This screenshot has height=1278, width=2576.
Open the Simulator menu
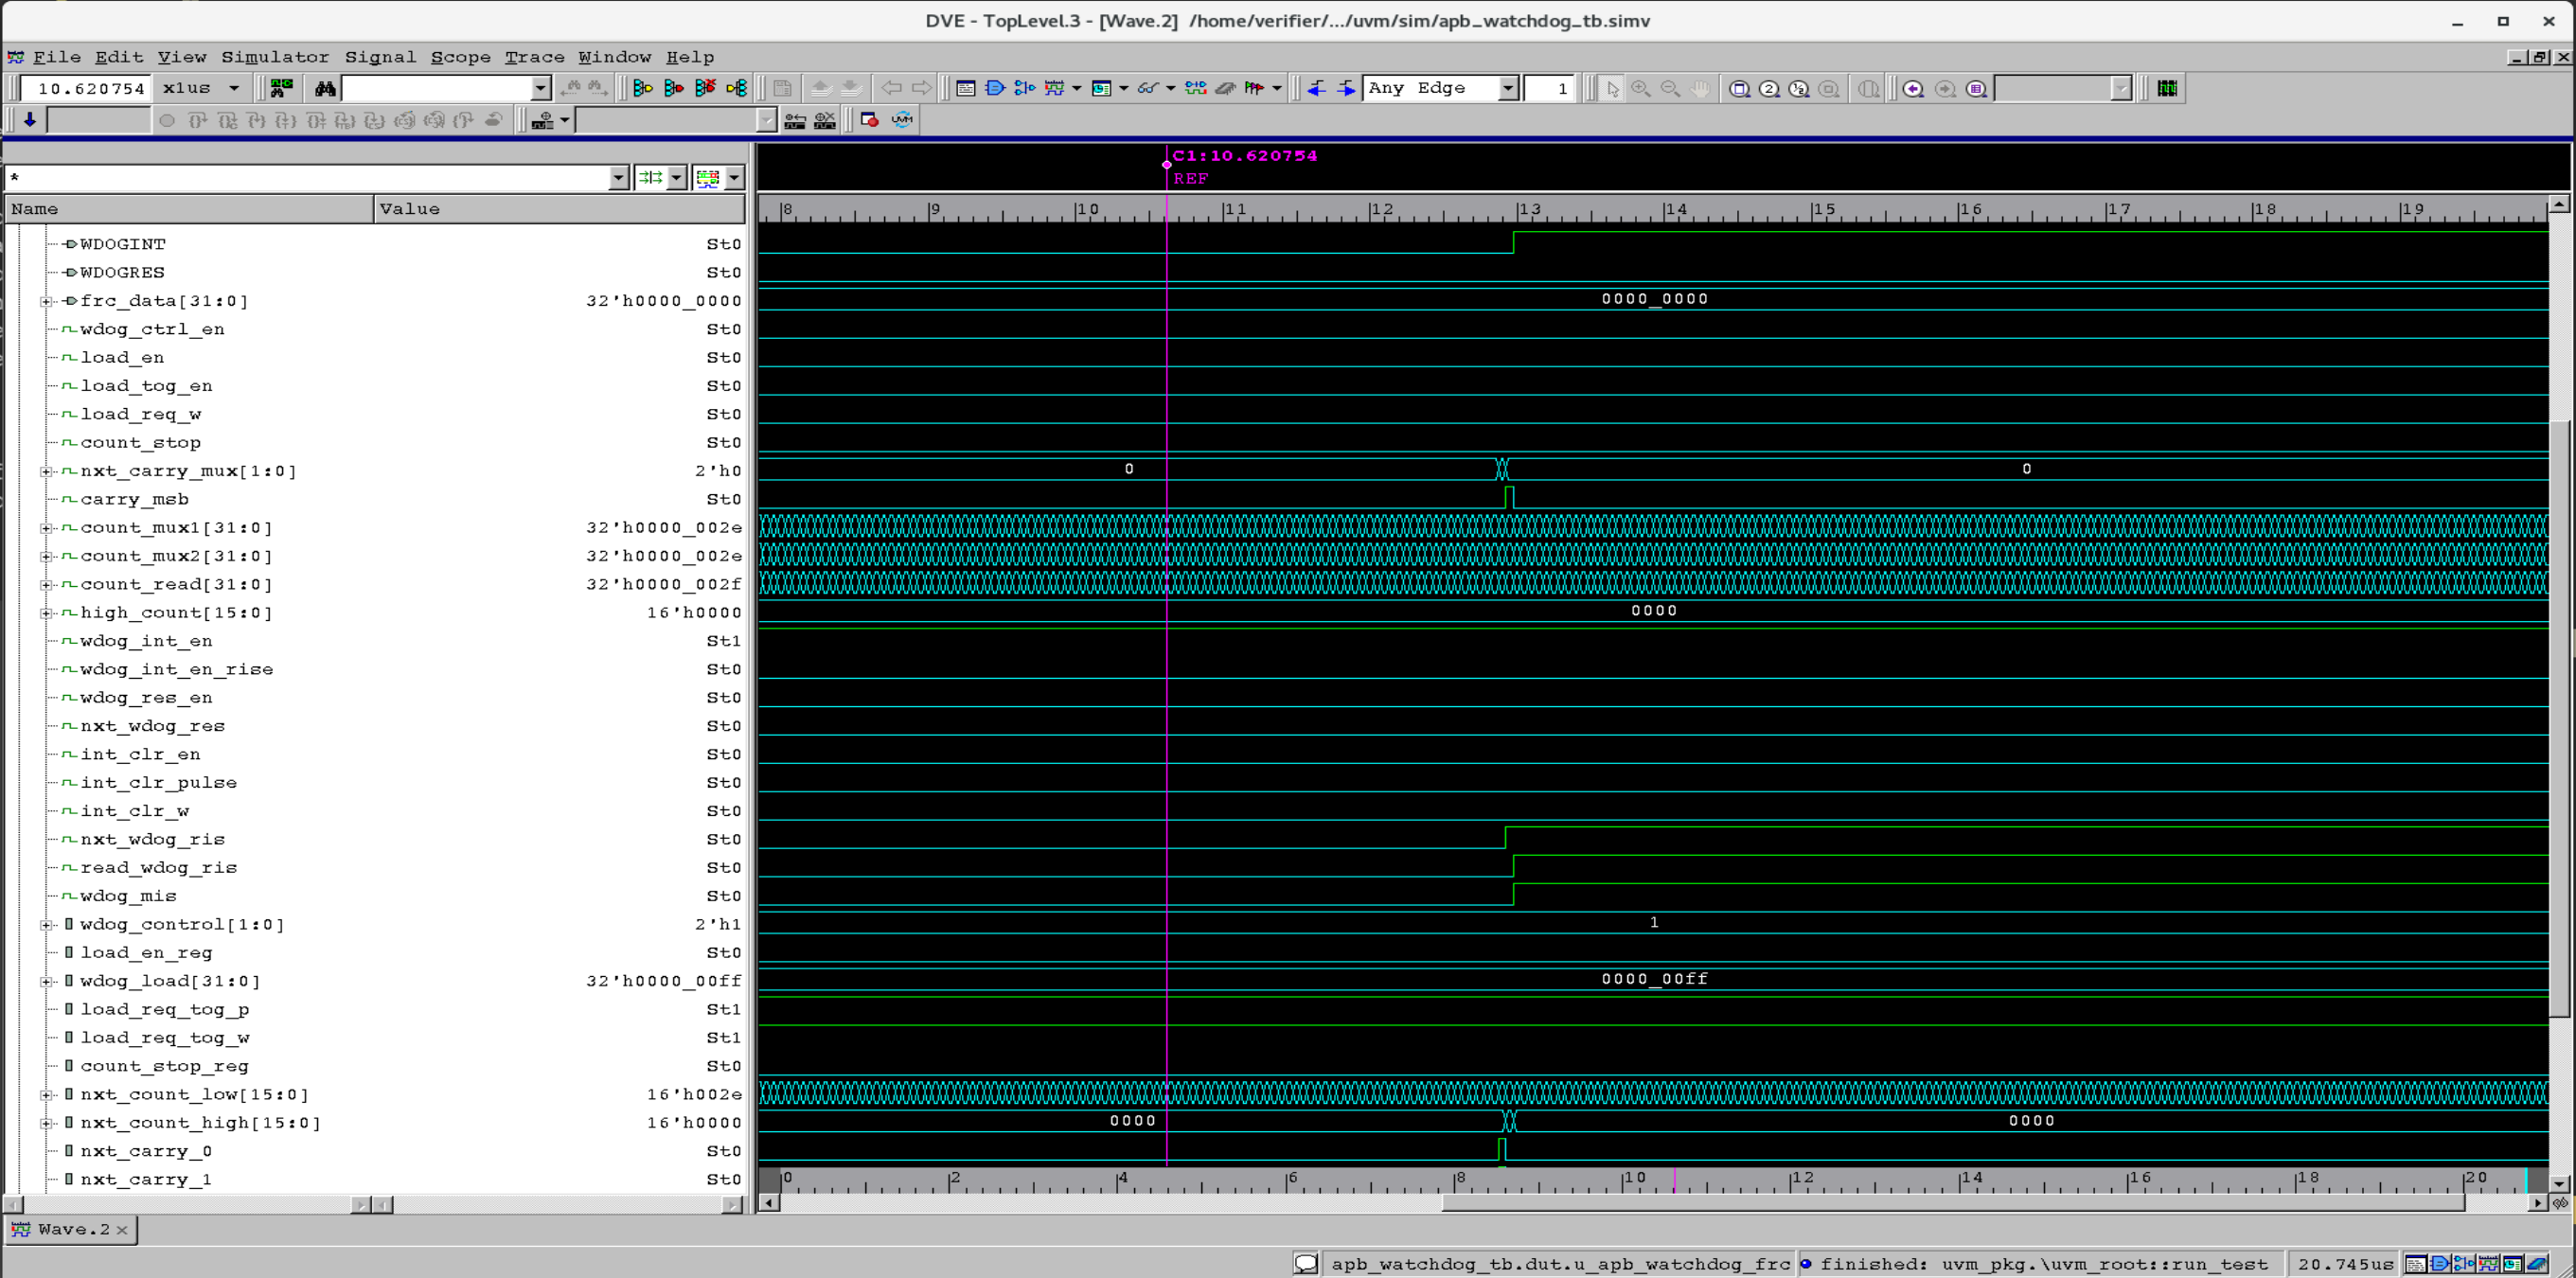pyautogui.click(x=275, y=57)
